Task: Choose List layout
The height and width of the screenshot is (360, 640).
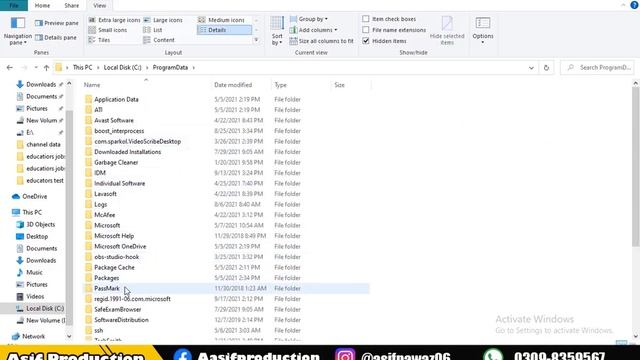Action: pos(153,30)
